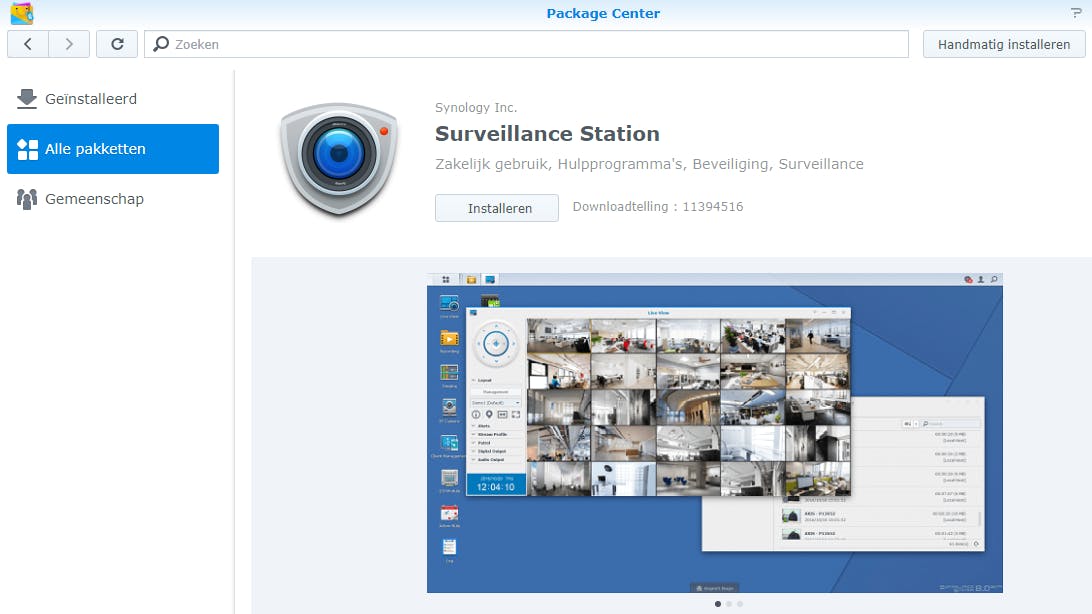This screenshot has height=614, width=1092.
Task: Go forward with the right arrow button
Action: (69, 44)
